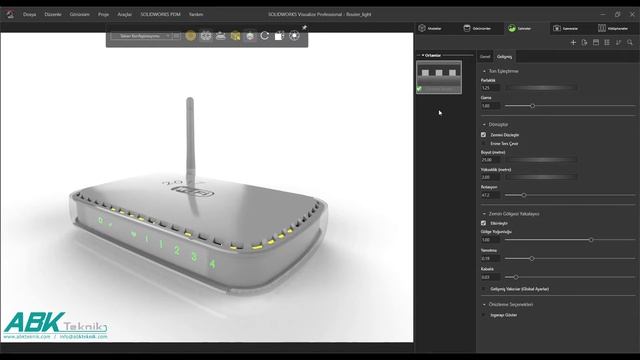The image size is (640, 360).
Task: Select the environment thumbnail under Ortamlar
Action: click(439, 77)
